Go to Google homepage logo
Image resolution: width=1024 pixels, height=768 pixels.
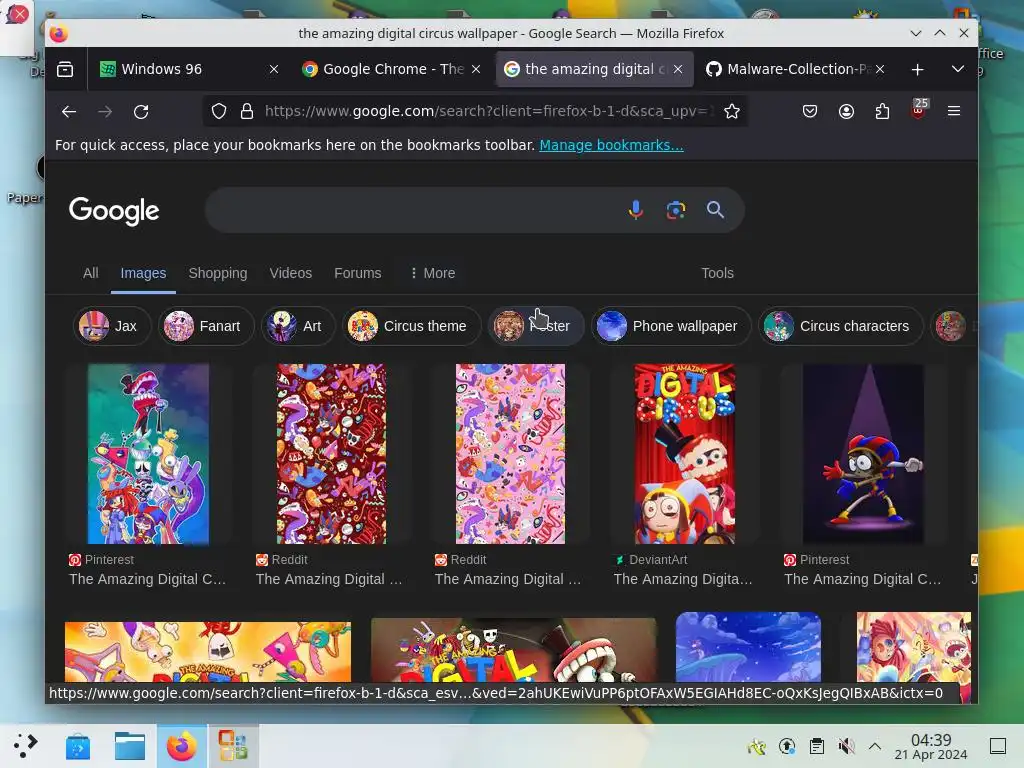click(114, 210)
